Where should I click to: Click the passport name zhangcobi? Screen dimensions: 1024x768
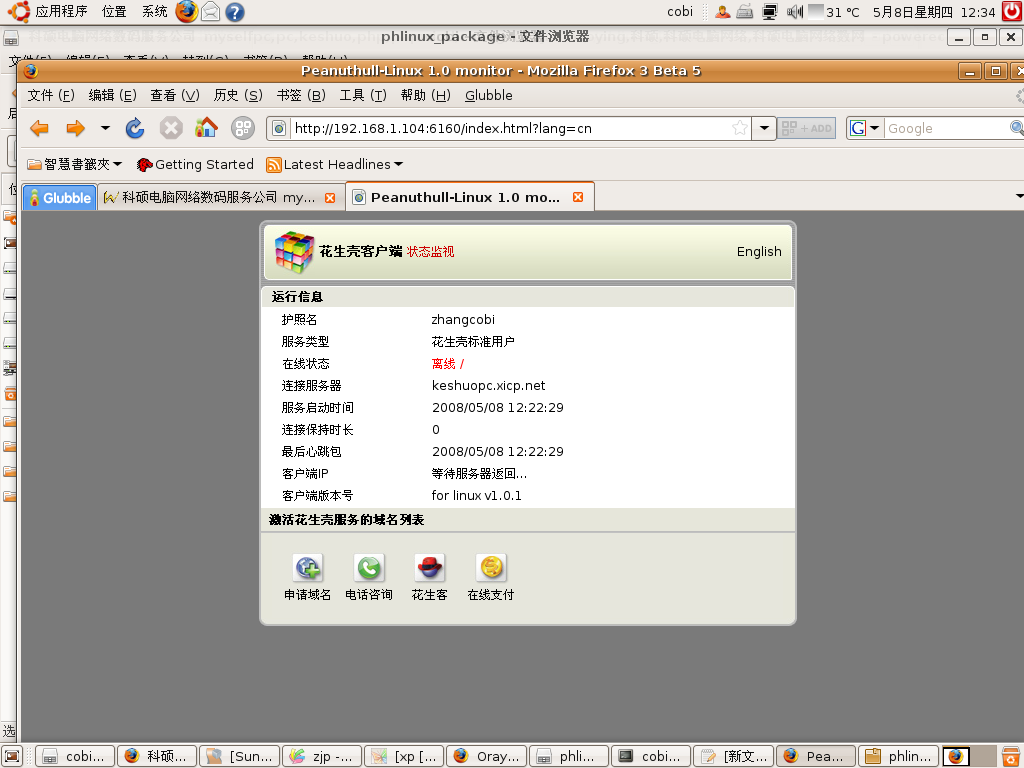[x=463, y=319]
